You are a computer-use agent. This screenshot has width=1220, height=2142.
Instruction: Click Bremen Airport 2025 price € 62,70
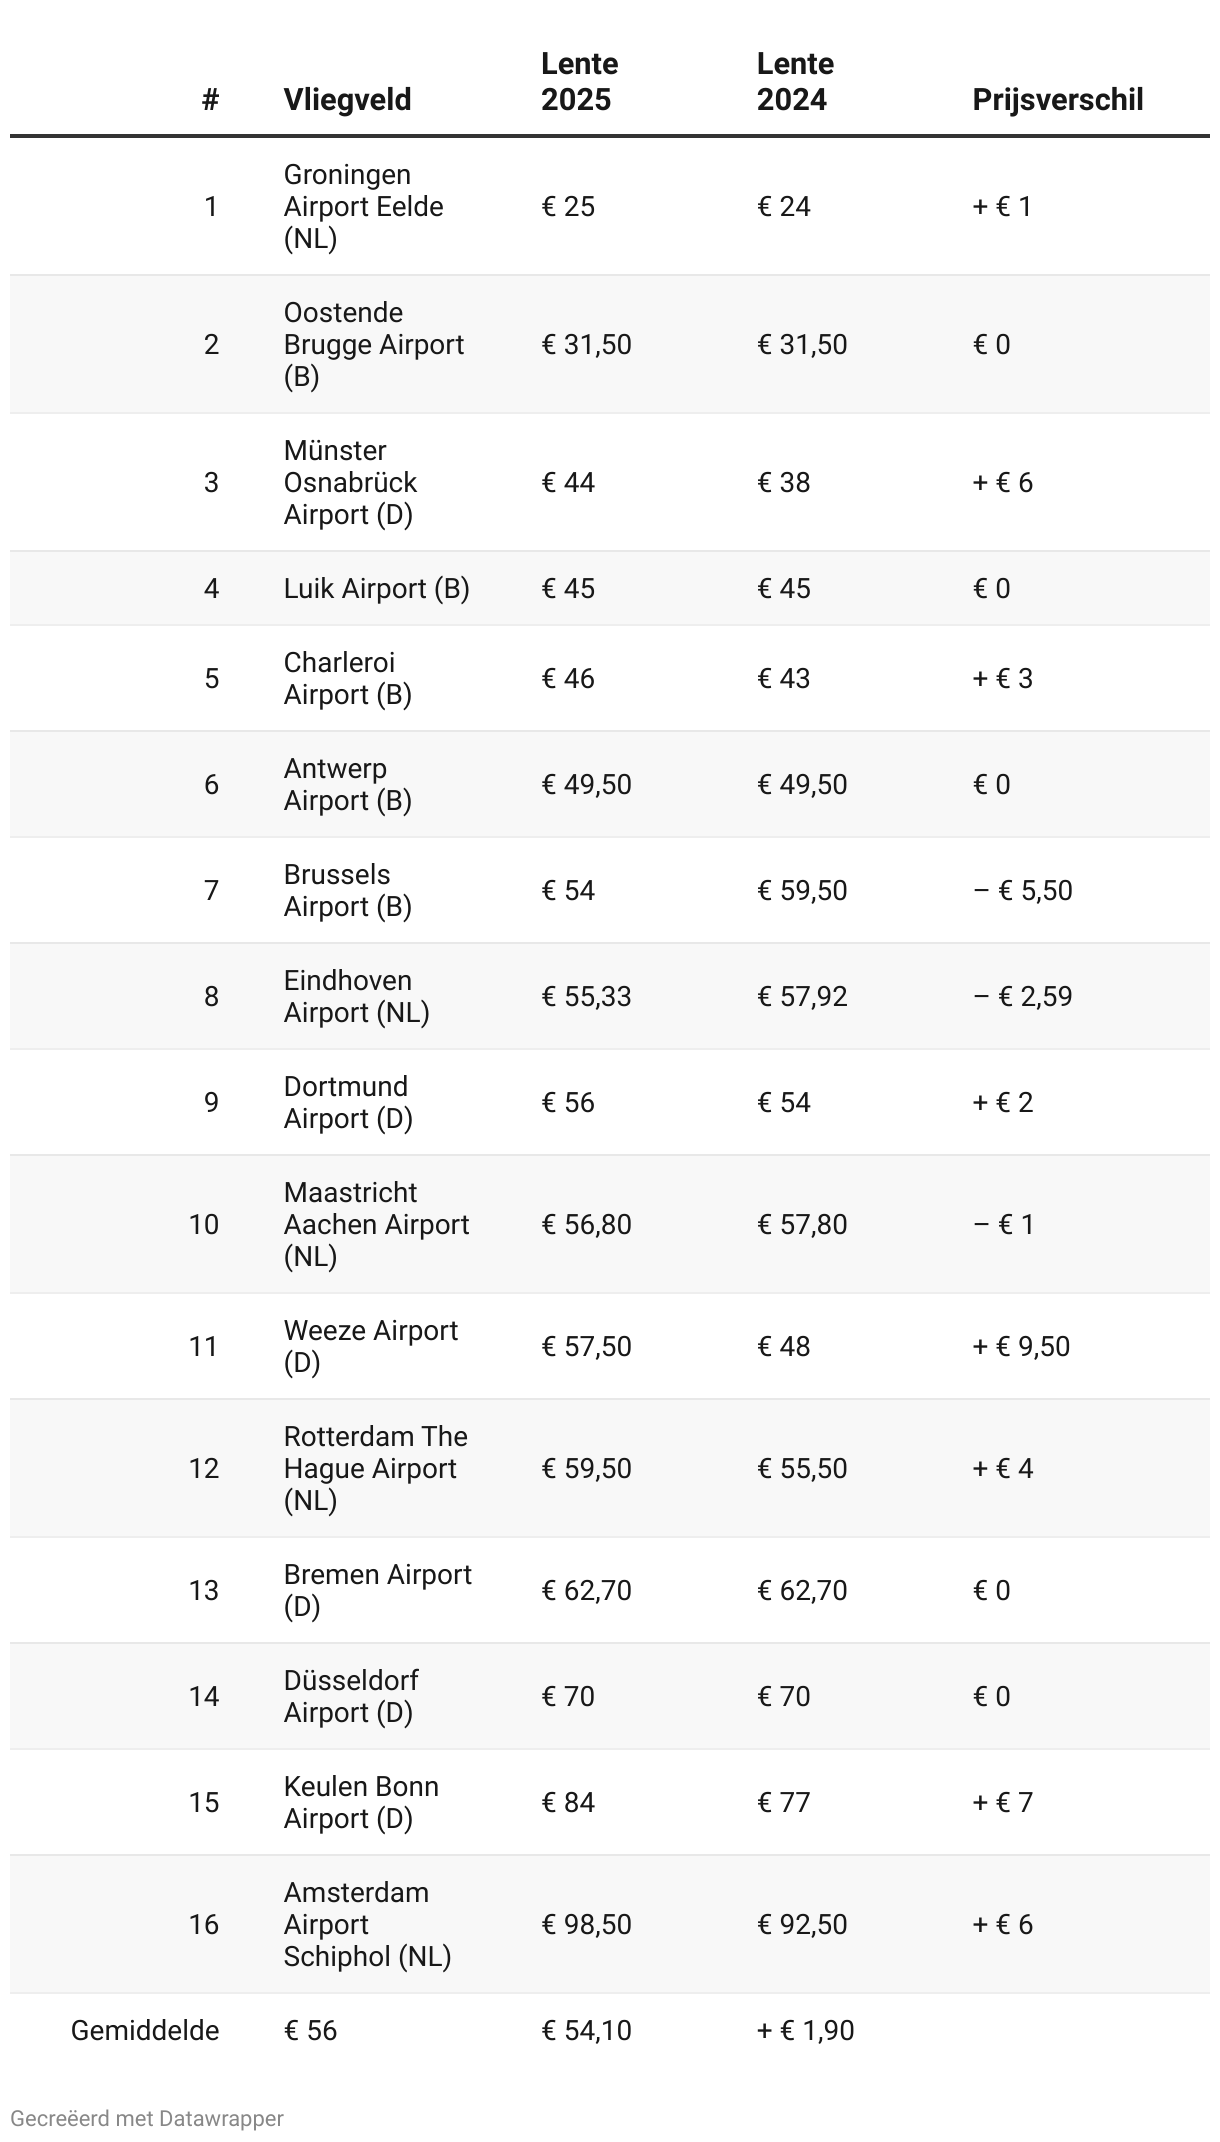(x=586, y=1590)
